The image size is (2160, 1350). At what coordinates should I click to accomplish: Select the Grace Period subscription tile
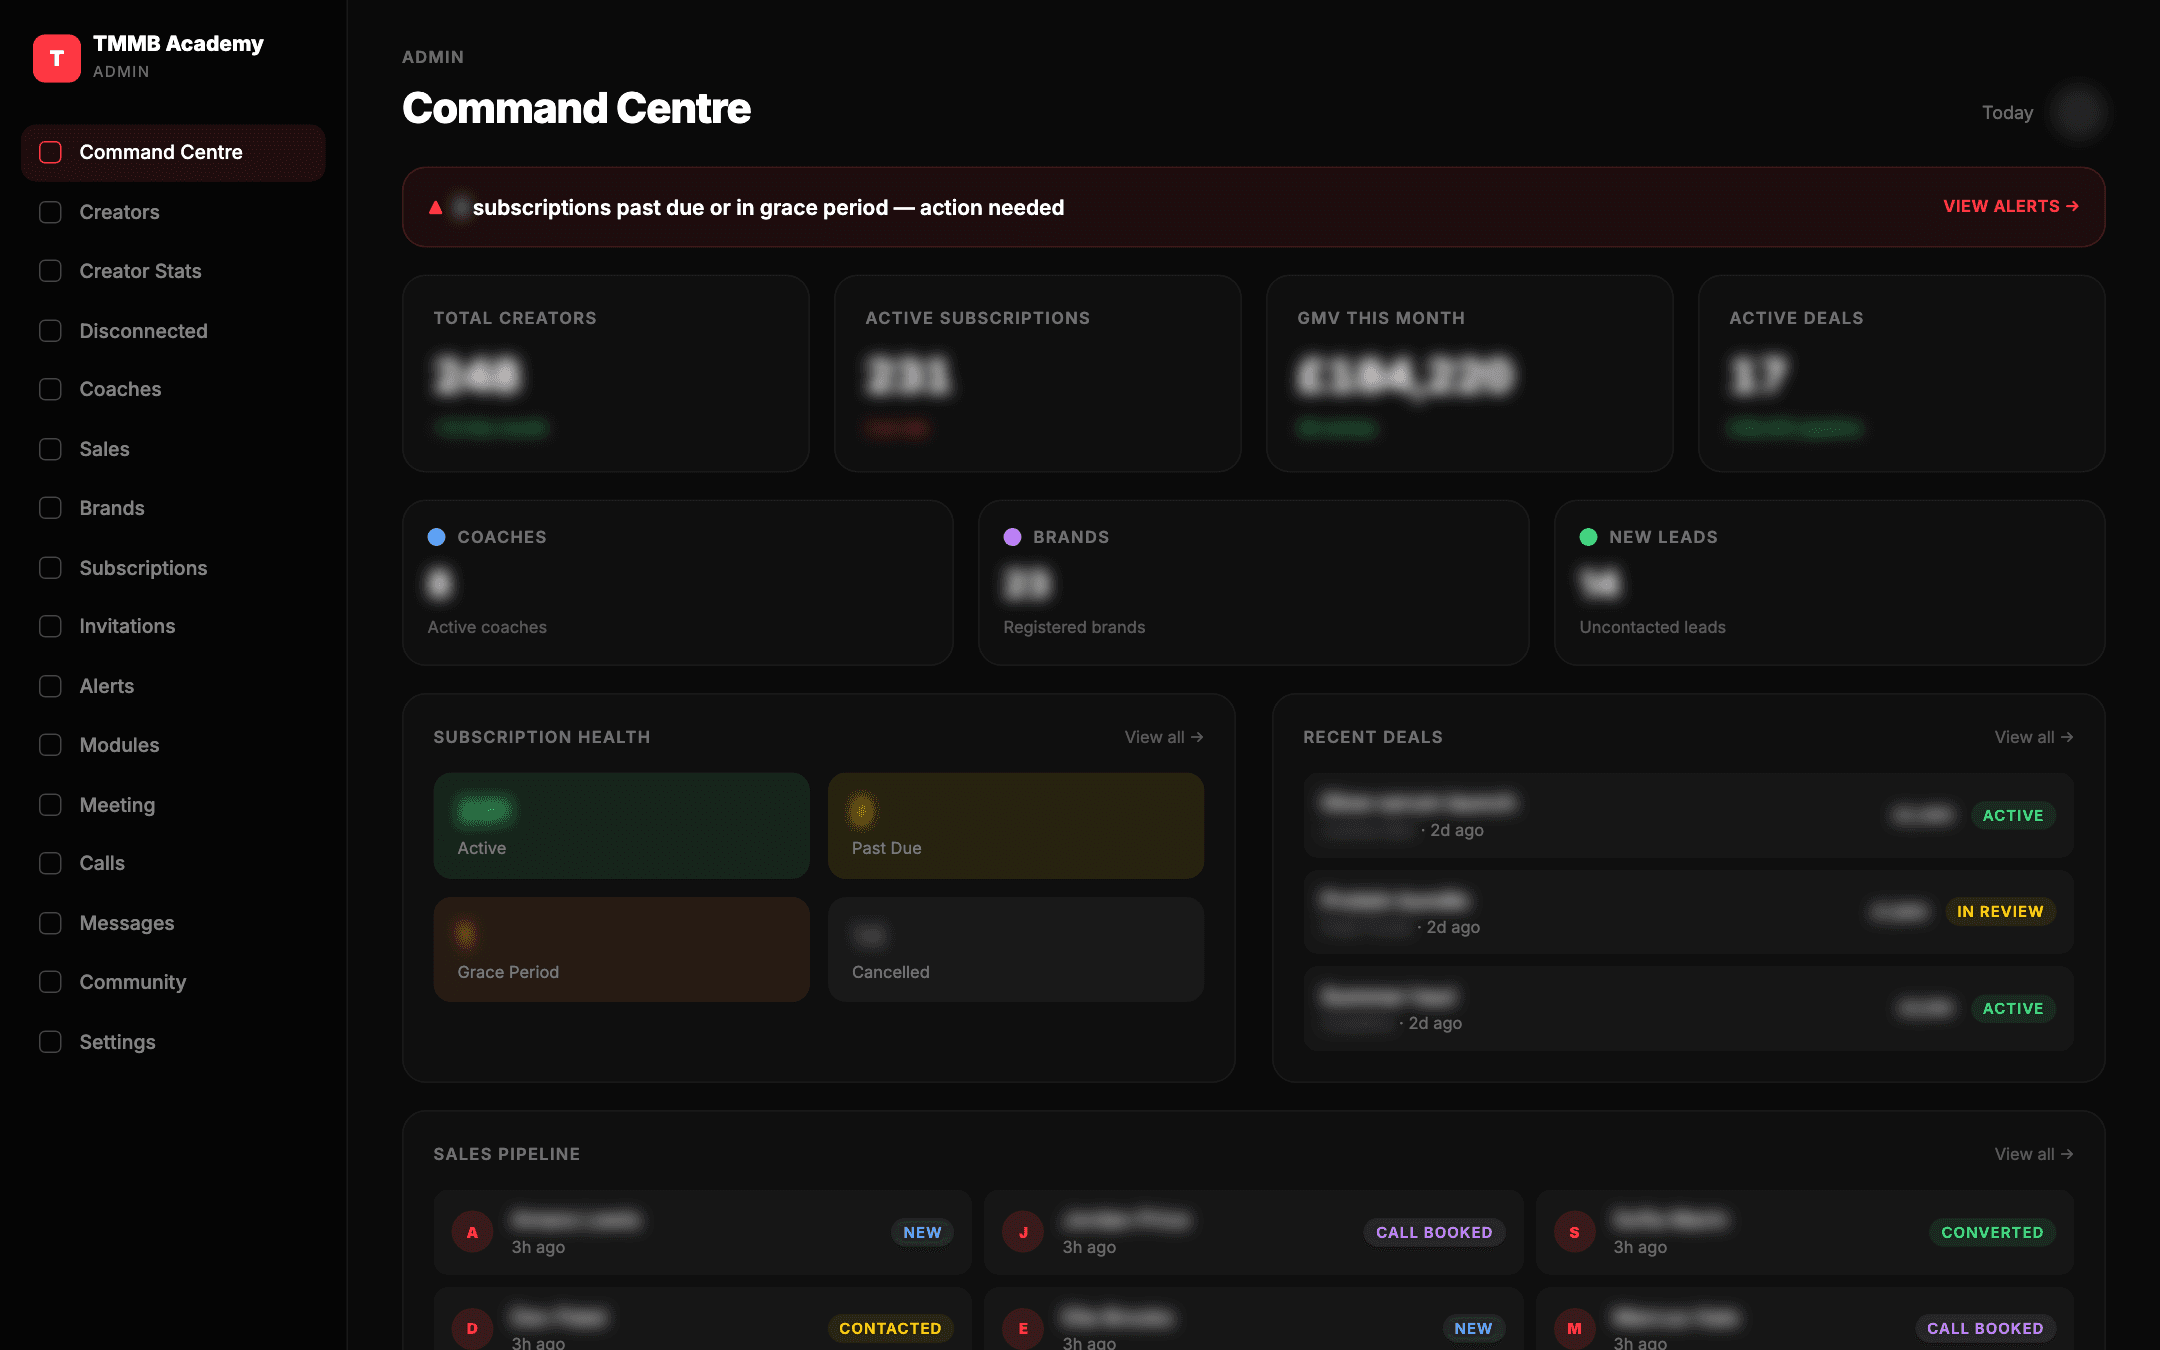pyautogui.click(x=621, y=949)
